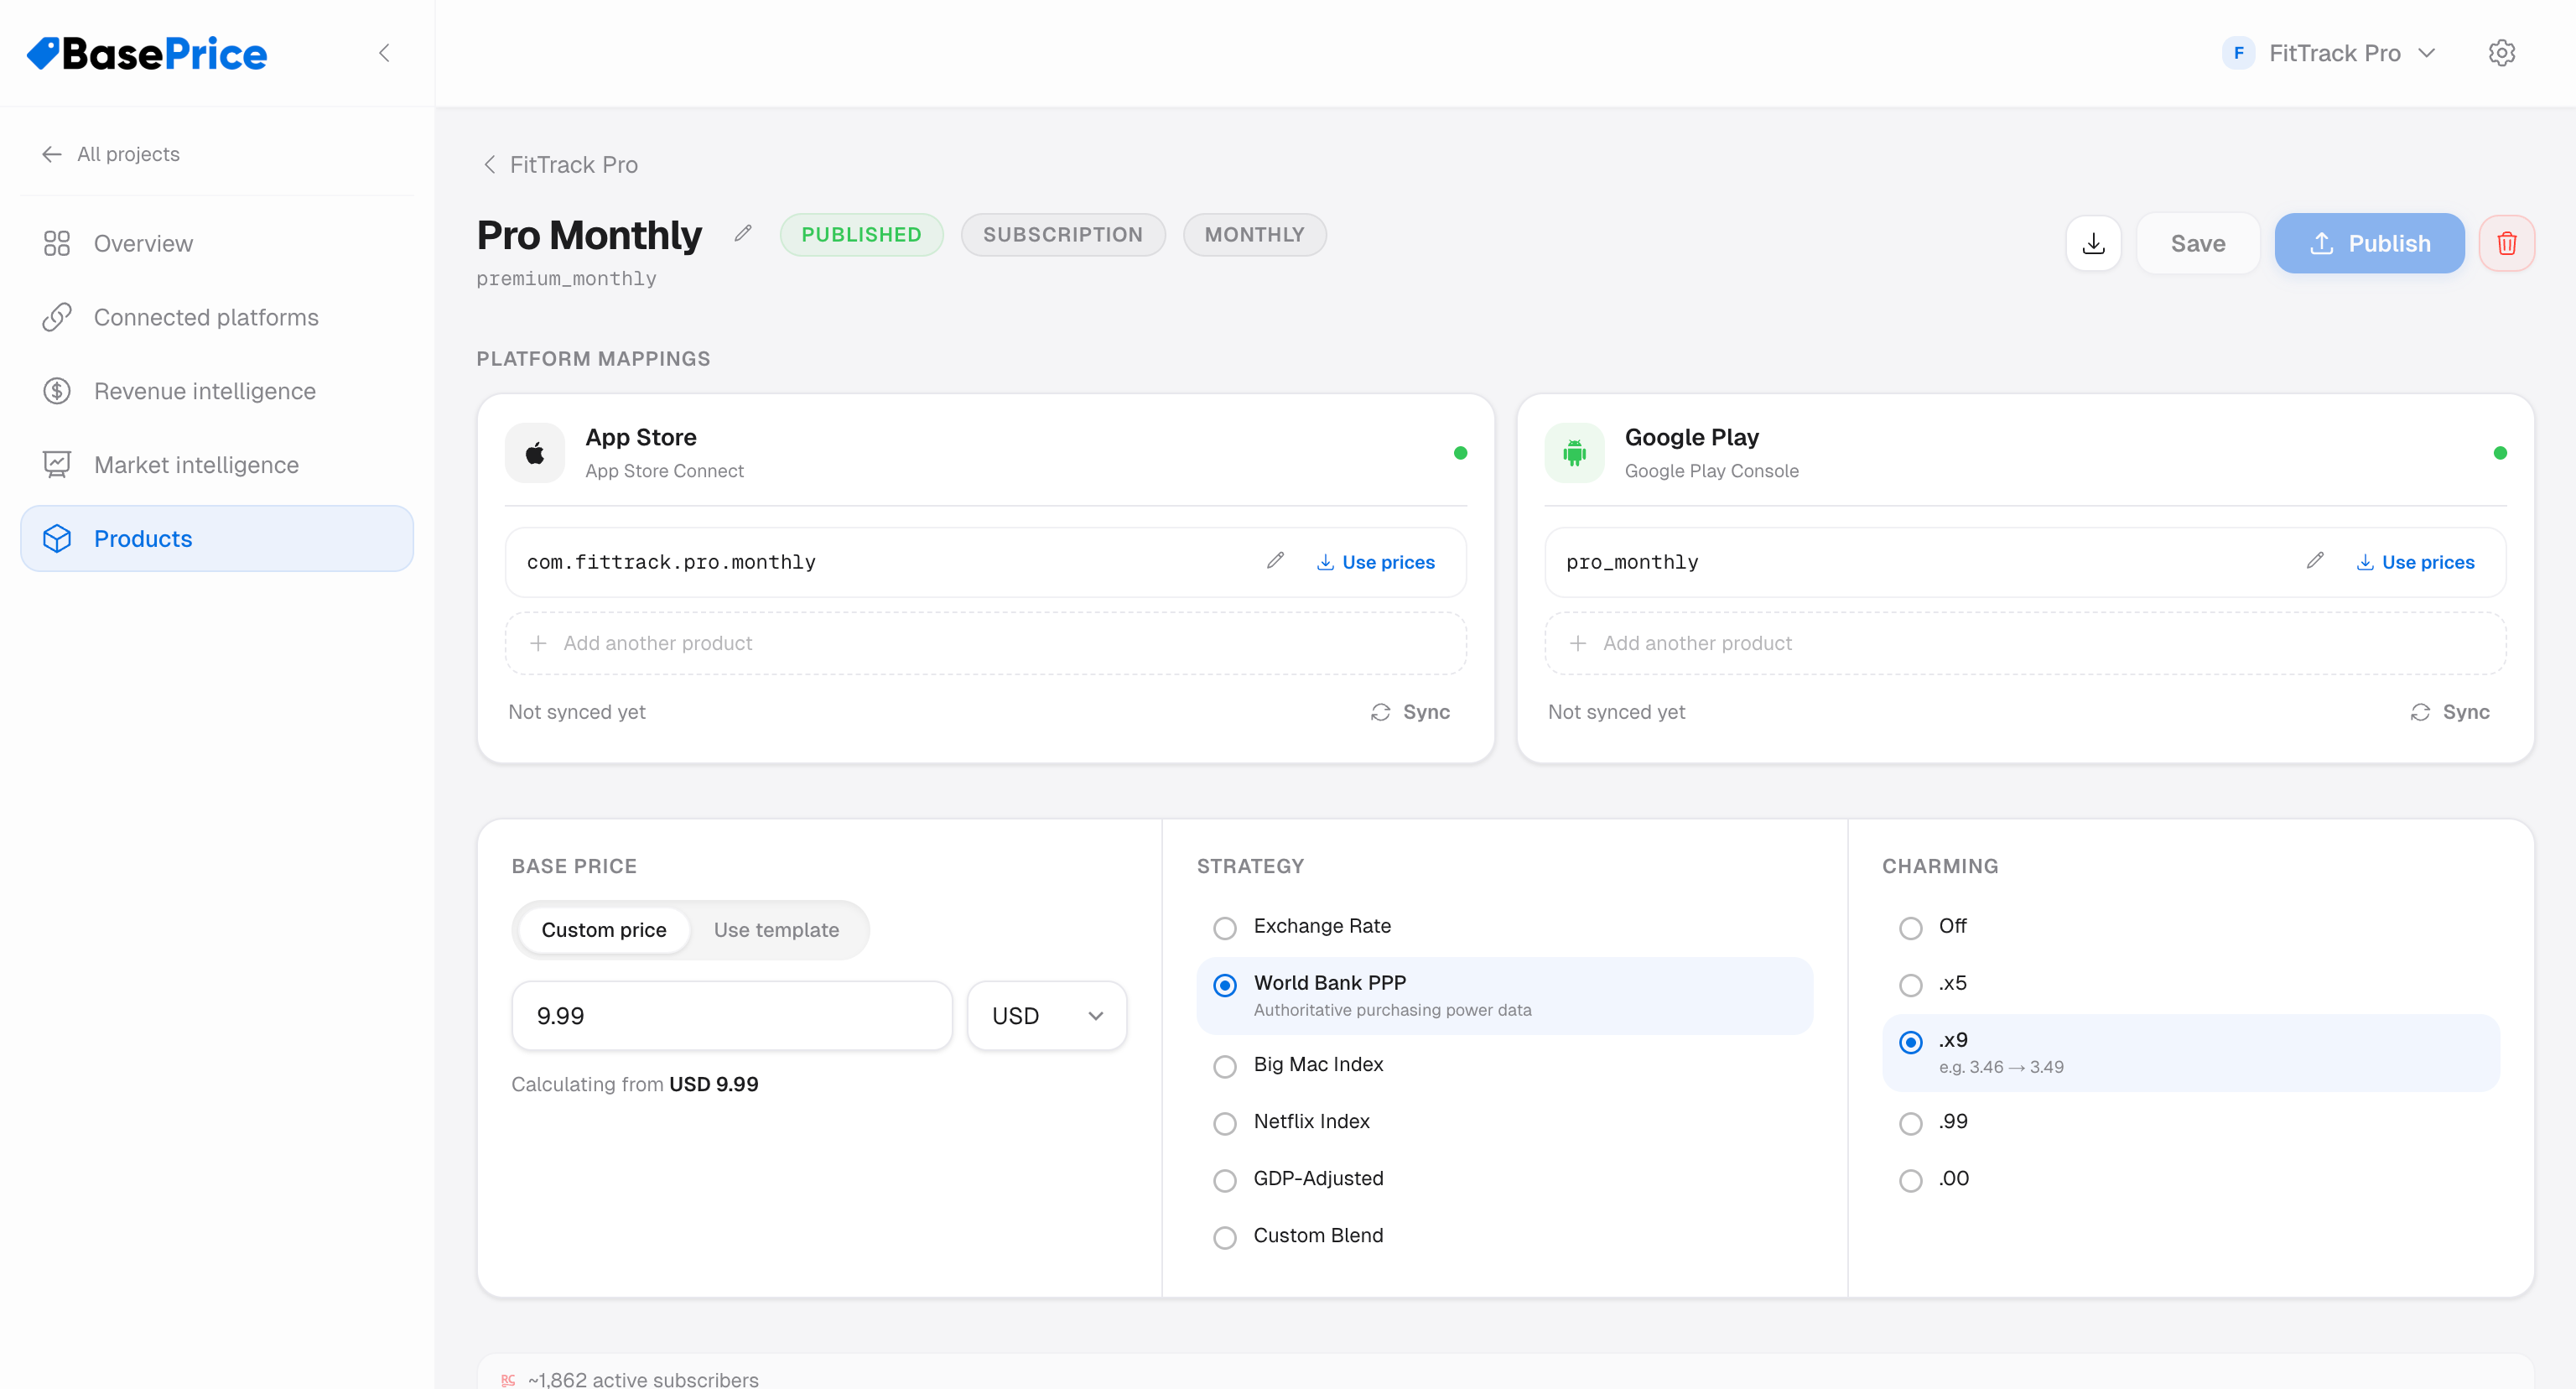Edit the com.fittrack.pro.monthly product ID
The height and width of the screenshot is (1389, 2576).
pyautogui.click(x=1275, y=561)
